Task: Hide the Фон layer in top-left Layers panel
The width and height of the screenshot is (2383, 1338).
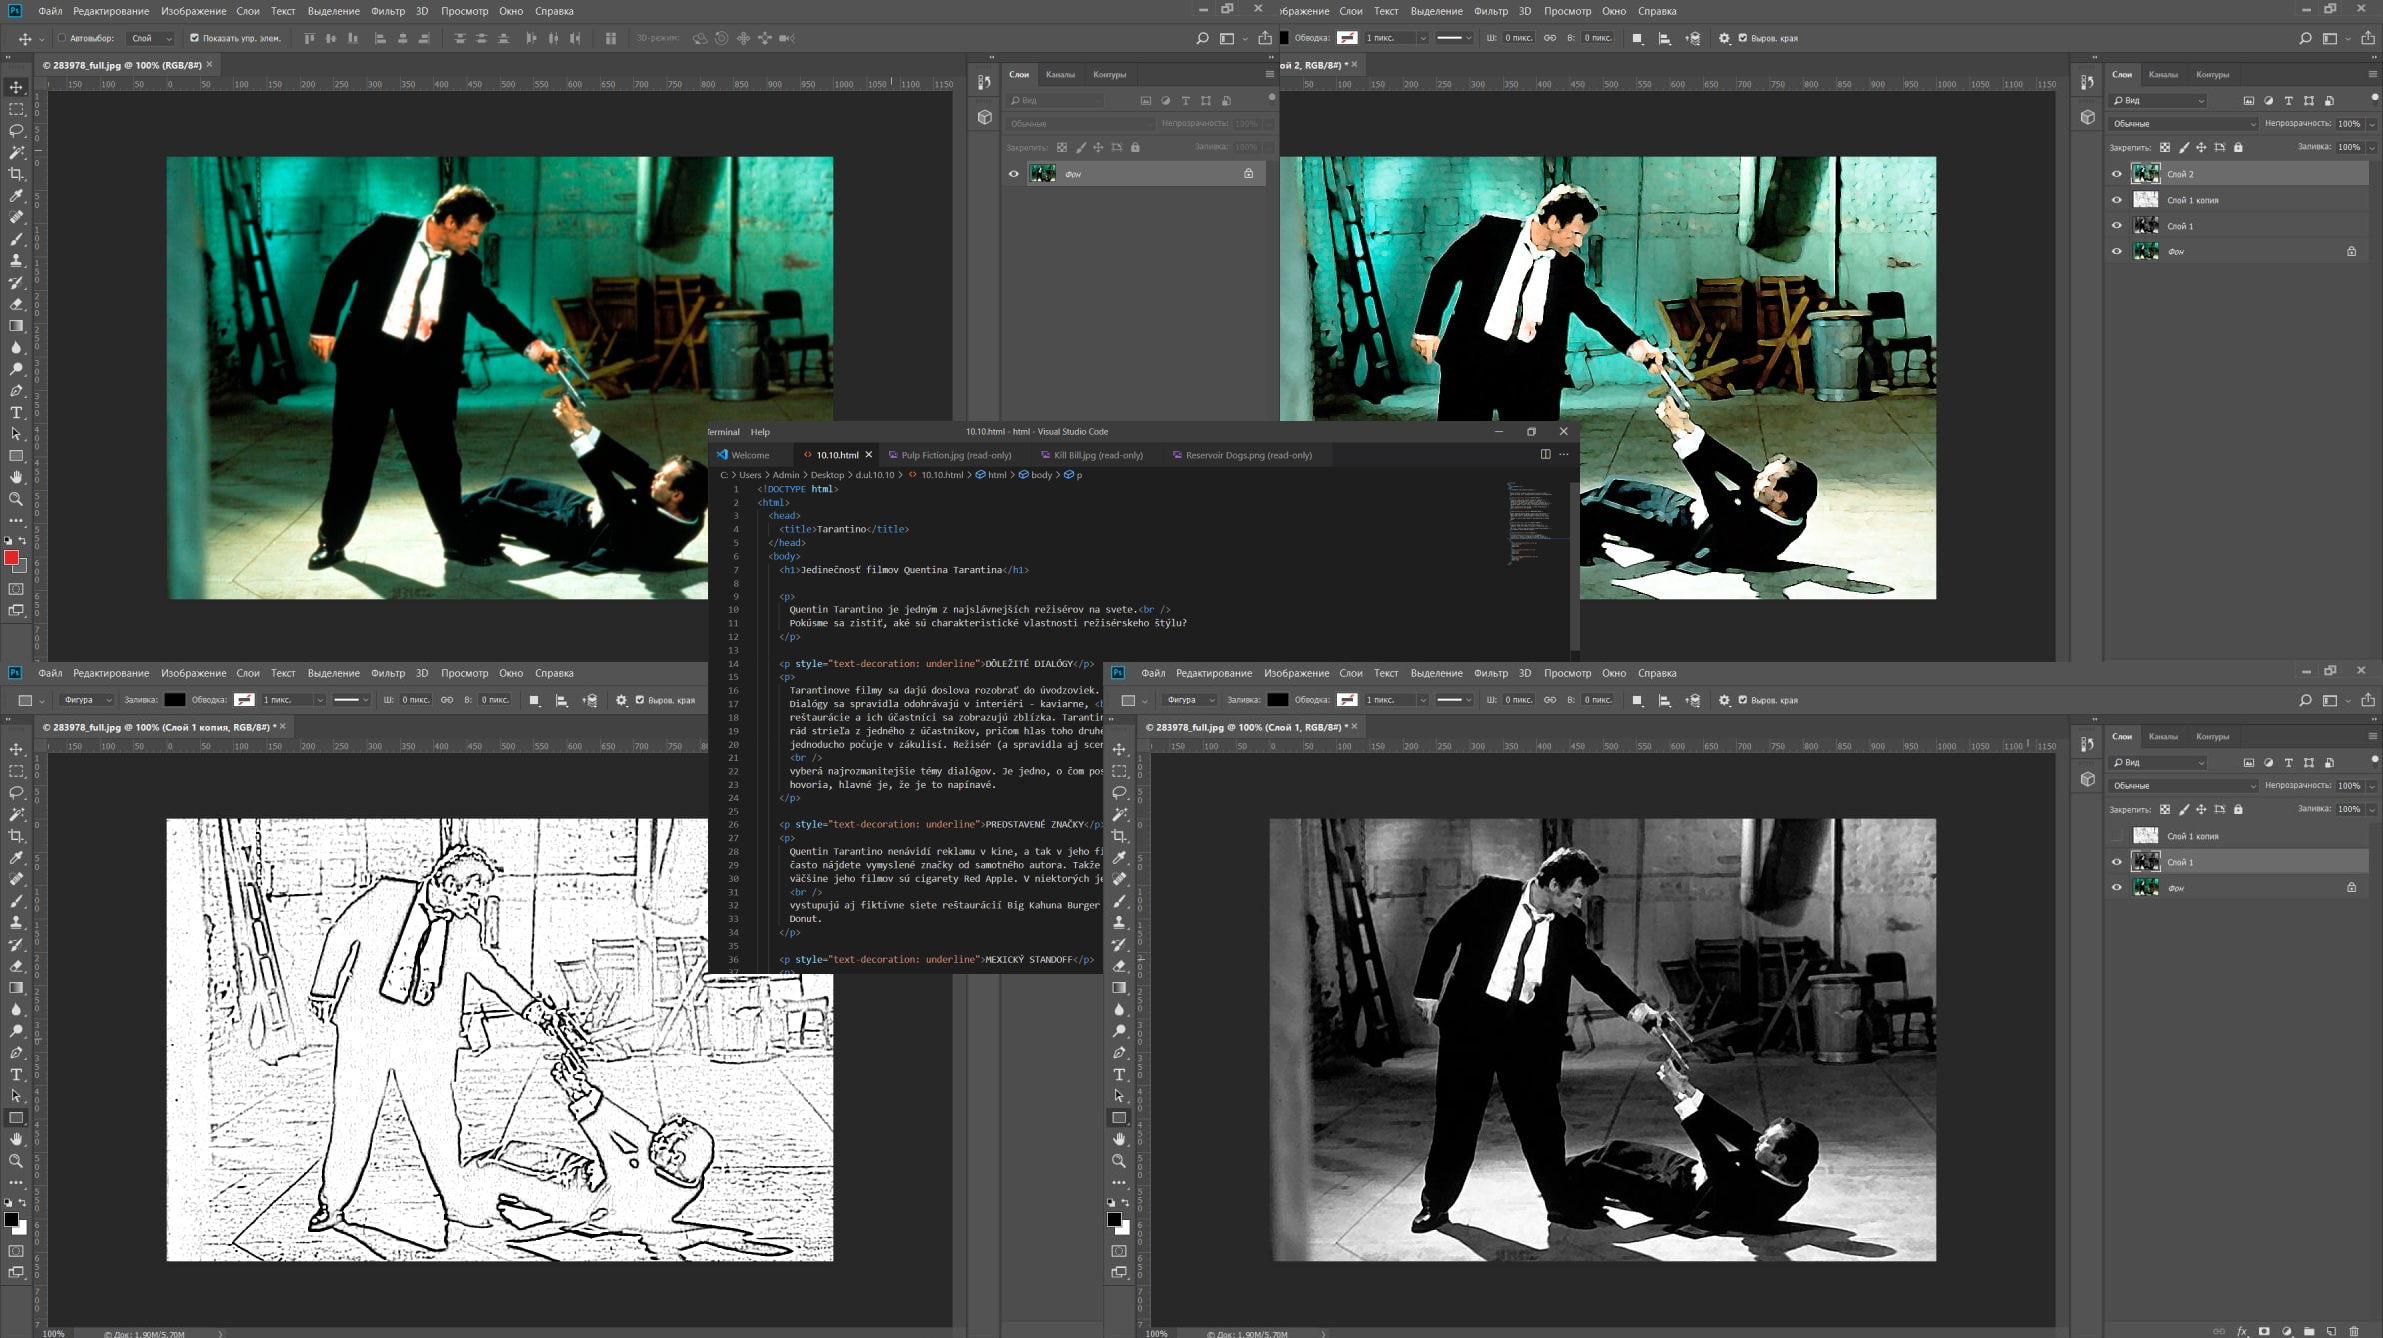Action: tap(1013, 174)
